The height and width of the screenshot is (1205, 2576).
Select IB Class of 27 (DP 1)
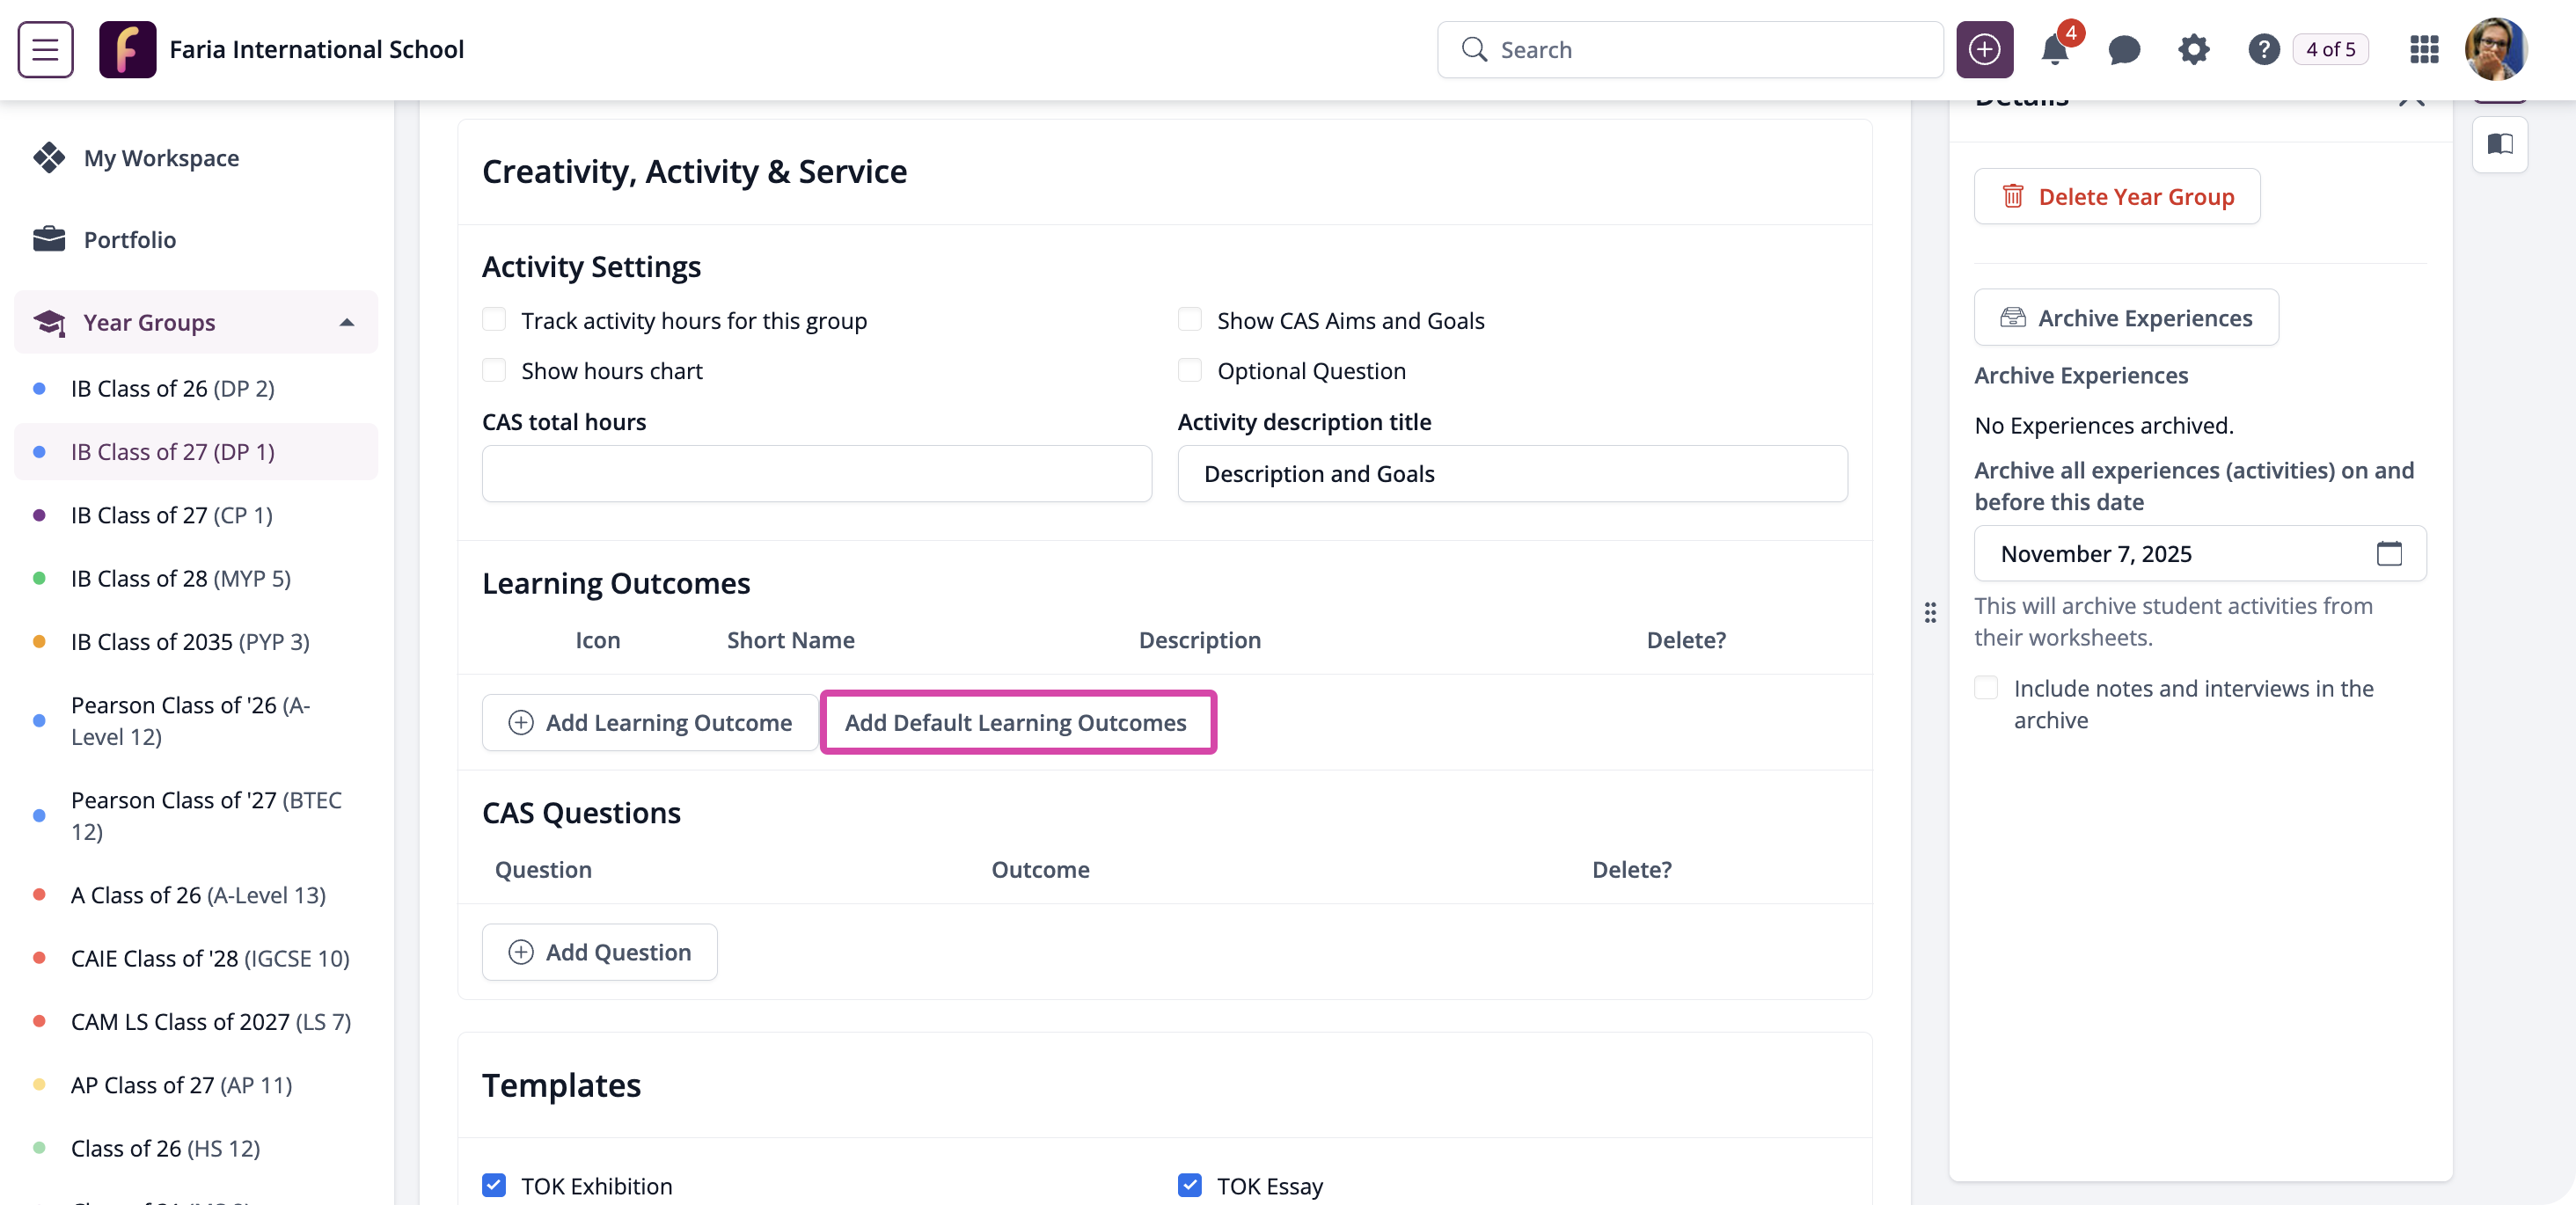click(196, 451)
